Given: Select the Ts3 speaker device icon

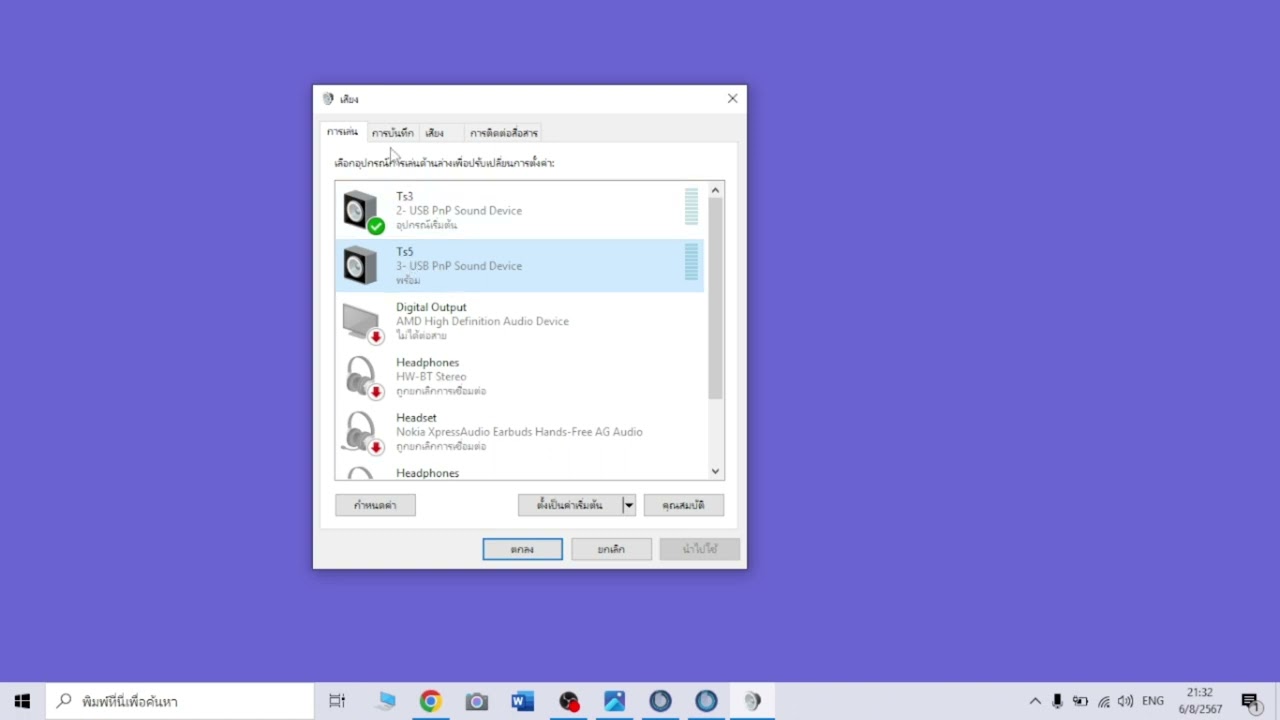Looking at the screenshot, I should click(x=362, y=211).
